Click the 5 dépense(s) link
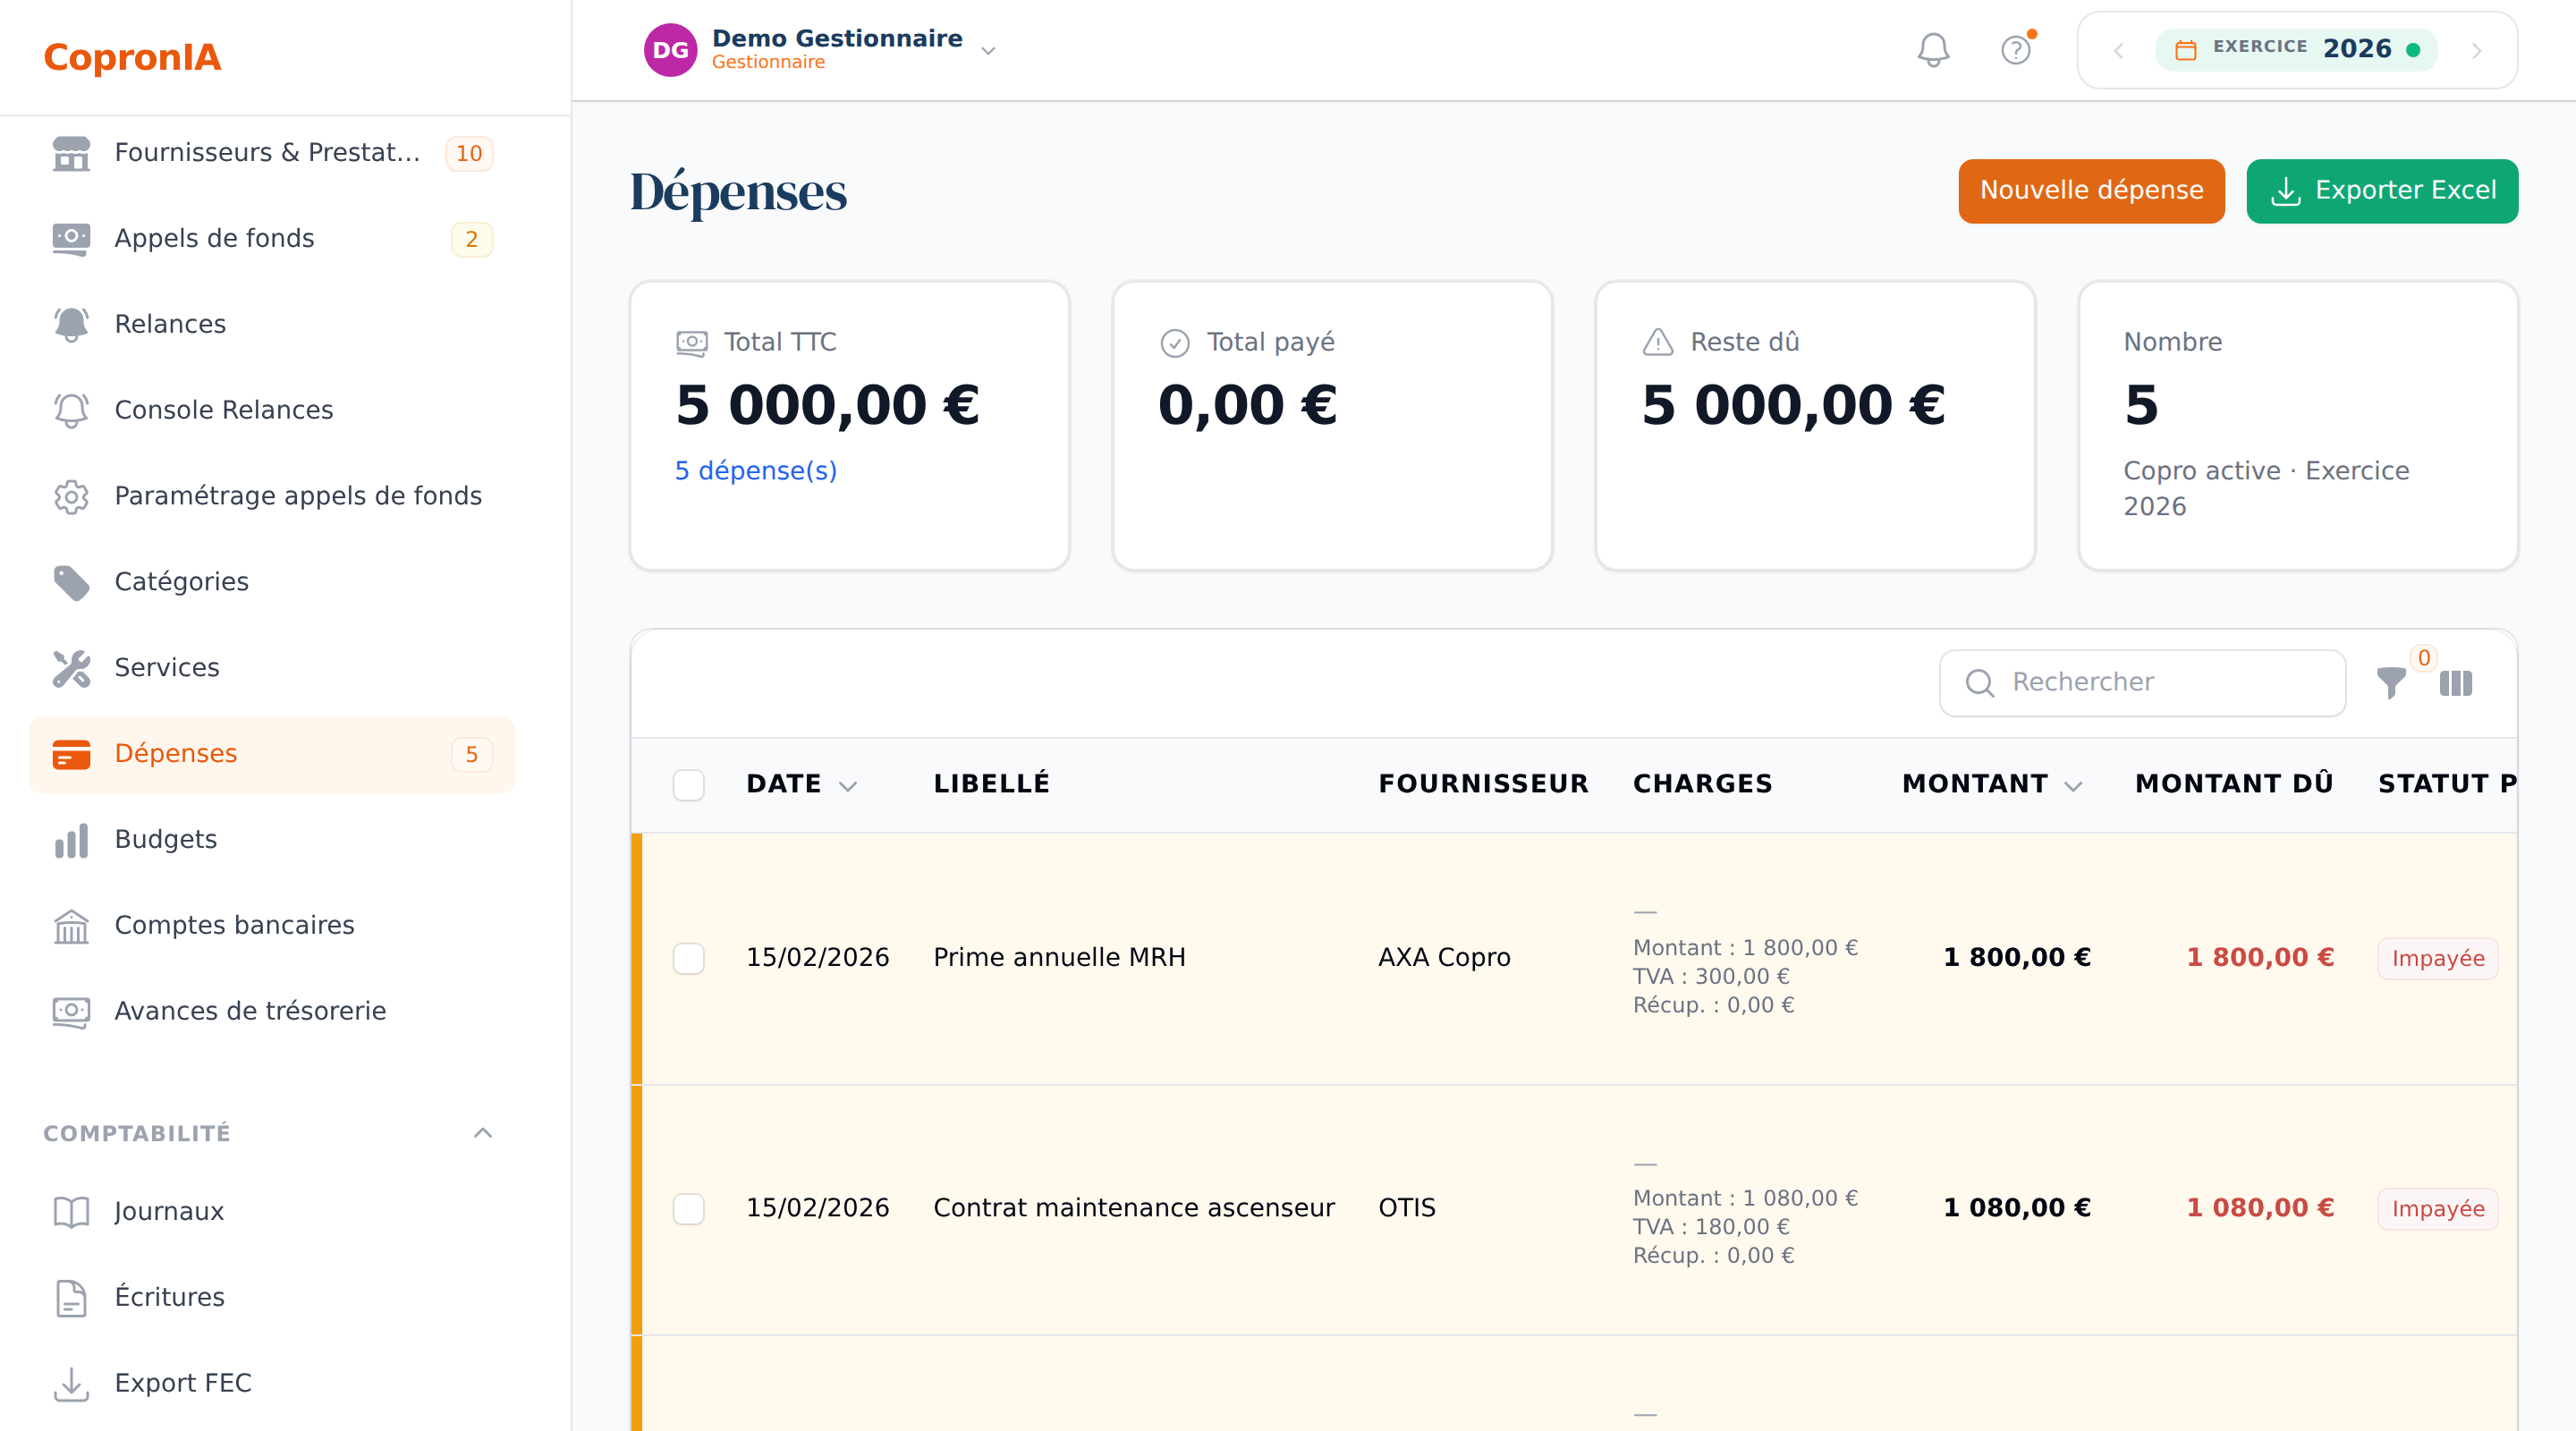Image resolution: width=2576 pixels, height=1431 pixels. 755,471
